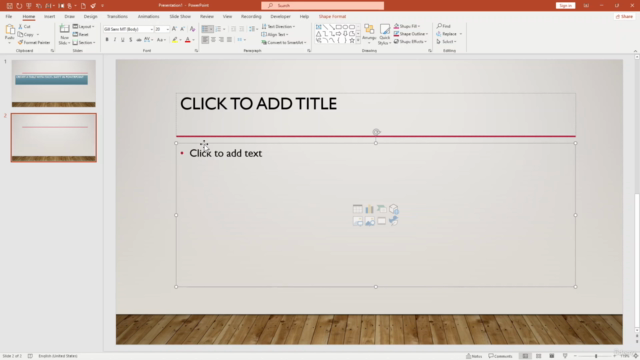The width and height of the screenshot is (640, 360).
Task: Click the Sign in button
Action: tap(565, 5)
